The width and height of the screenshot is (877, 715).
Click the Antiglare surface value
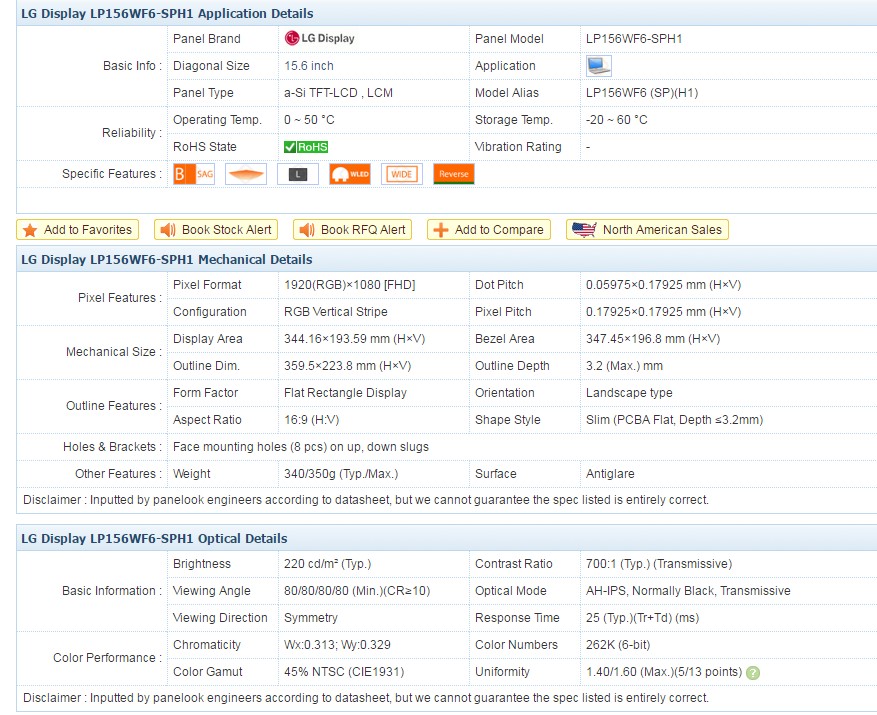[x=610, y=474]
